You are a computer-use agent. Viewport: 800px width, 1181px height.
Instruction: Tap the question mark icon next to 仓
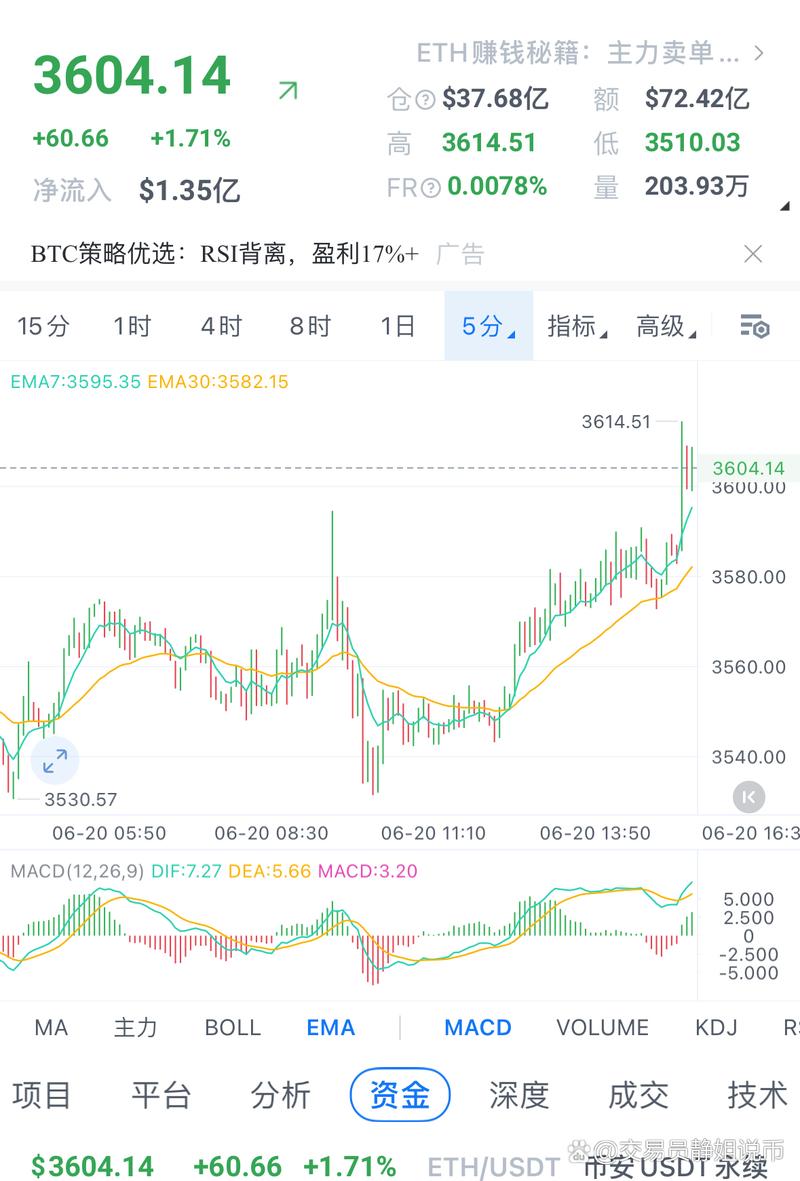[x=426, y=99]
